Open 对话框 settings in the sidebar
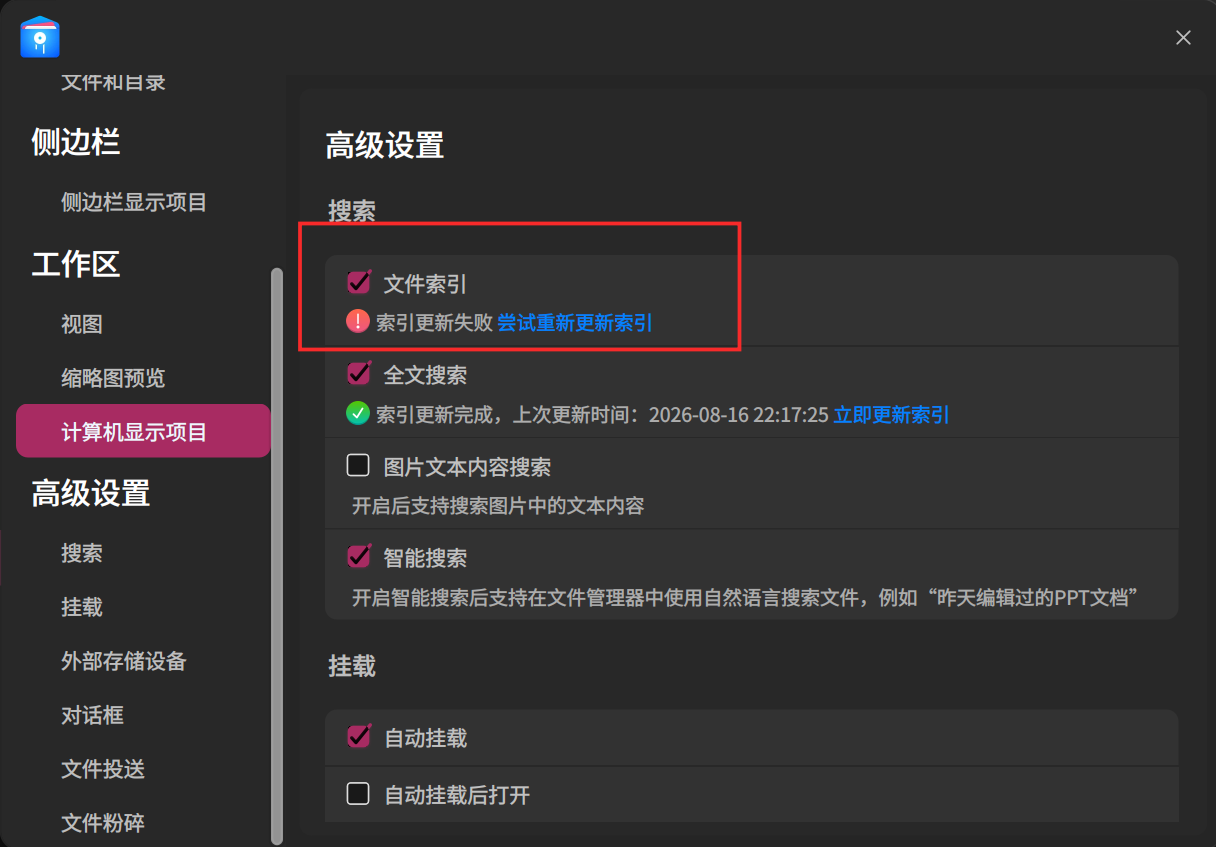1216x847 pixels. tap(92, 715)
